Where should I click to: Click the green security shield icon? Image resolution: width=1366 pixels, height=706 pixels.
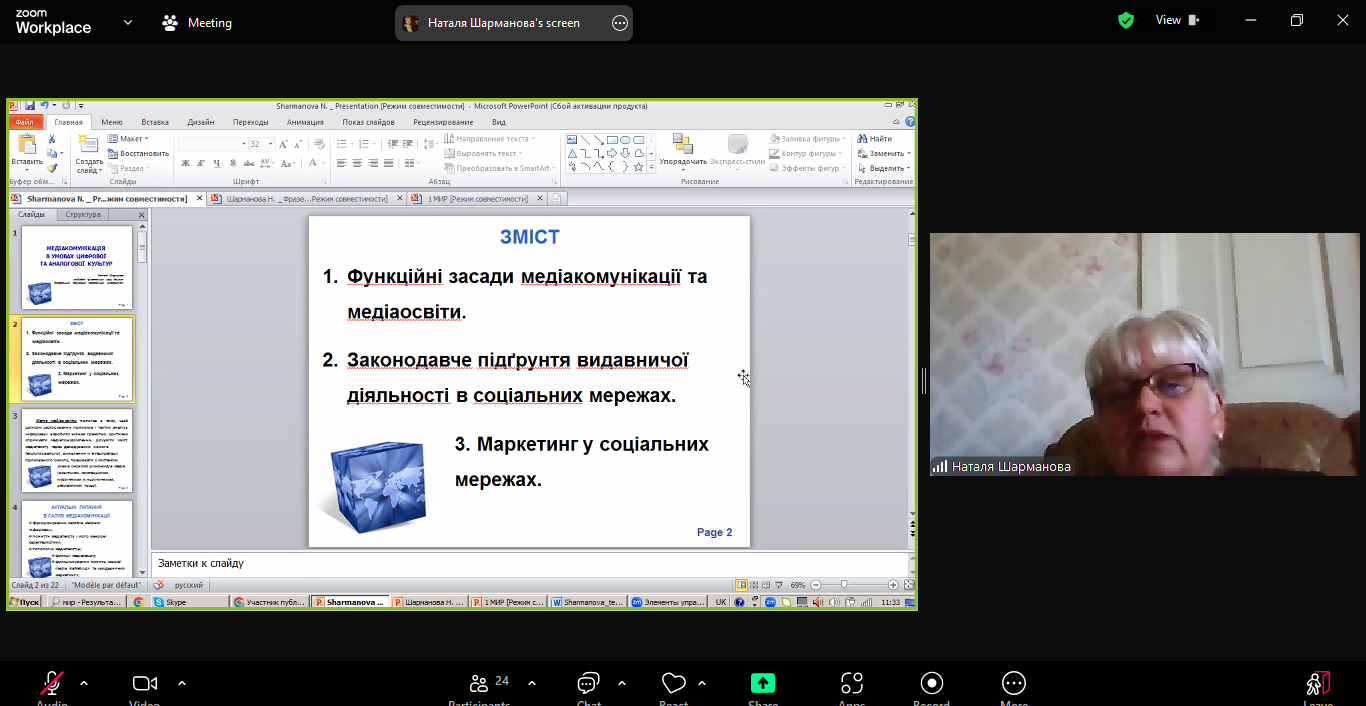click(1126, 21)
